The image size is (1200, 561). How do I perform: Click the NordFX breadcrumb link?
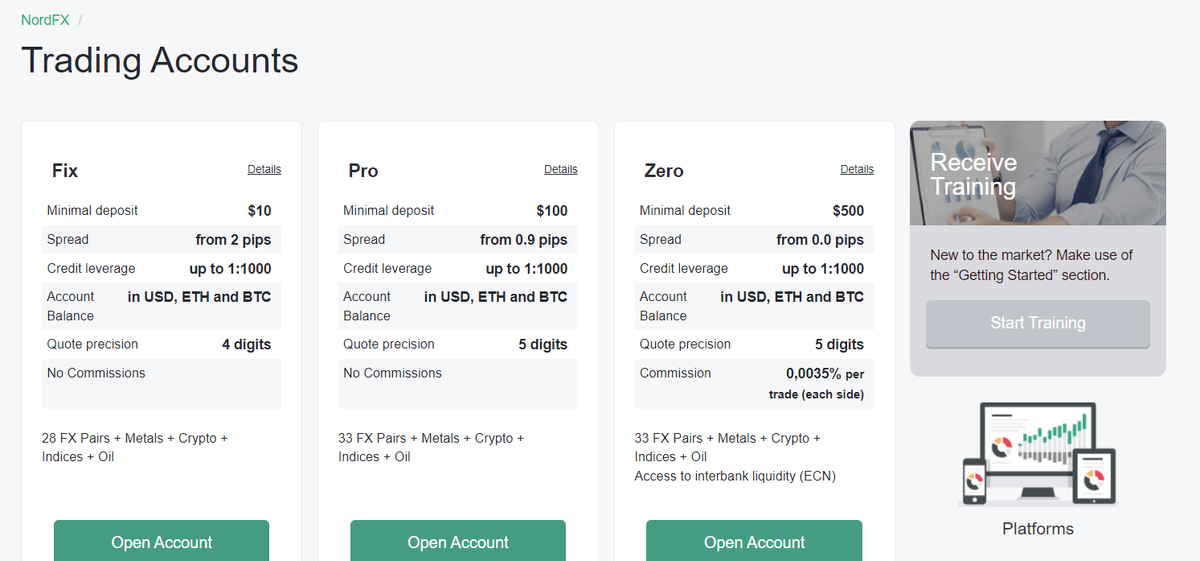[45, 20]
